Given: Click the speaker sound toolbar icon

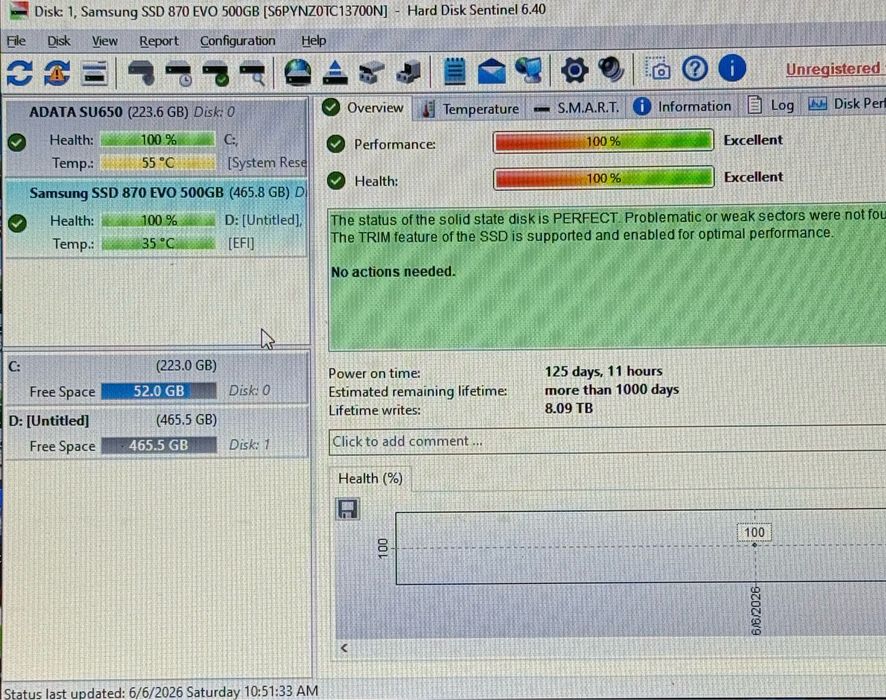Looking at the screenshot, I should pos(611,69).
